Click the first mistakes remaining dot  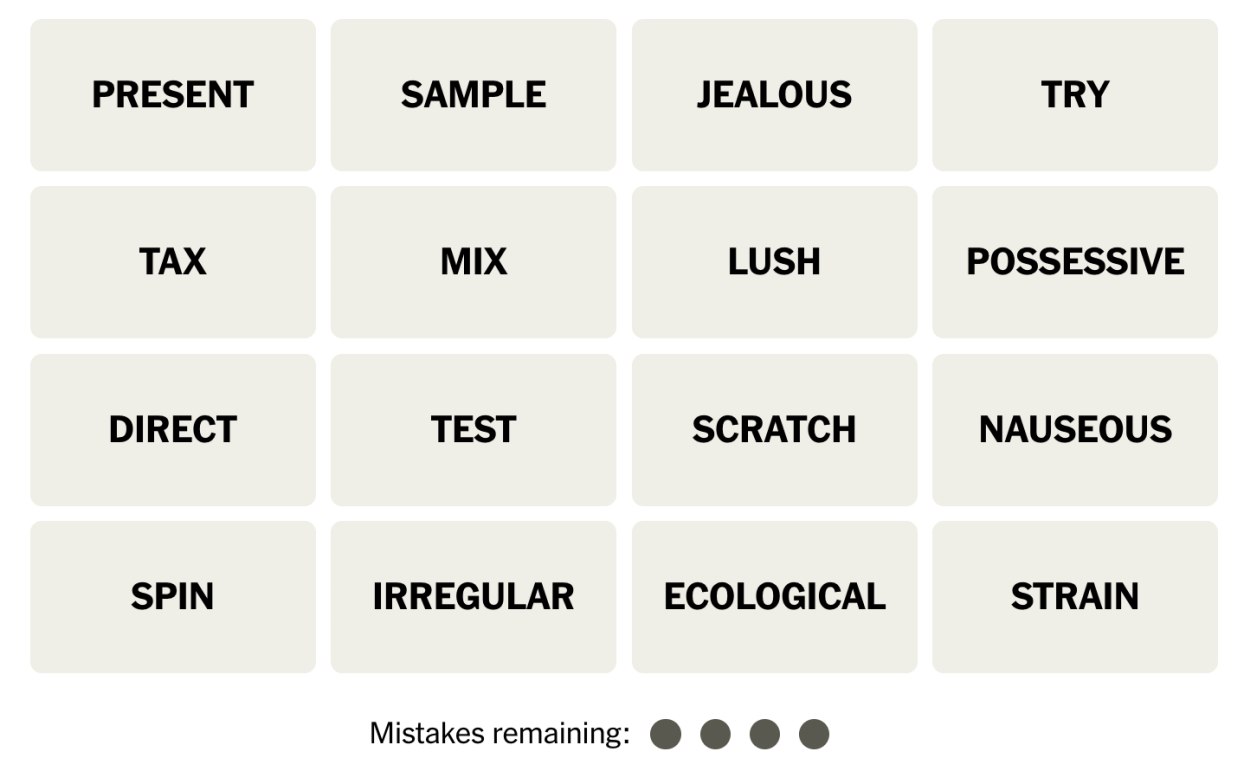pyautogui.click(x=665, y=734)
